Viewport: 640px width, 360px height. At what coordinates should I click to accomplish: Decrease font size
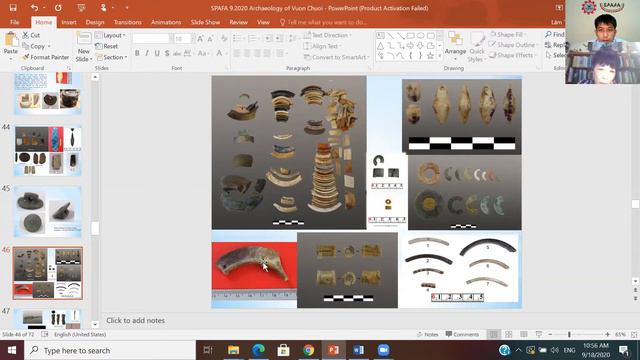coord(210,39)
